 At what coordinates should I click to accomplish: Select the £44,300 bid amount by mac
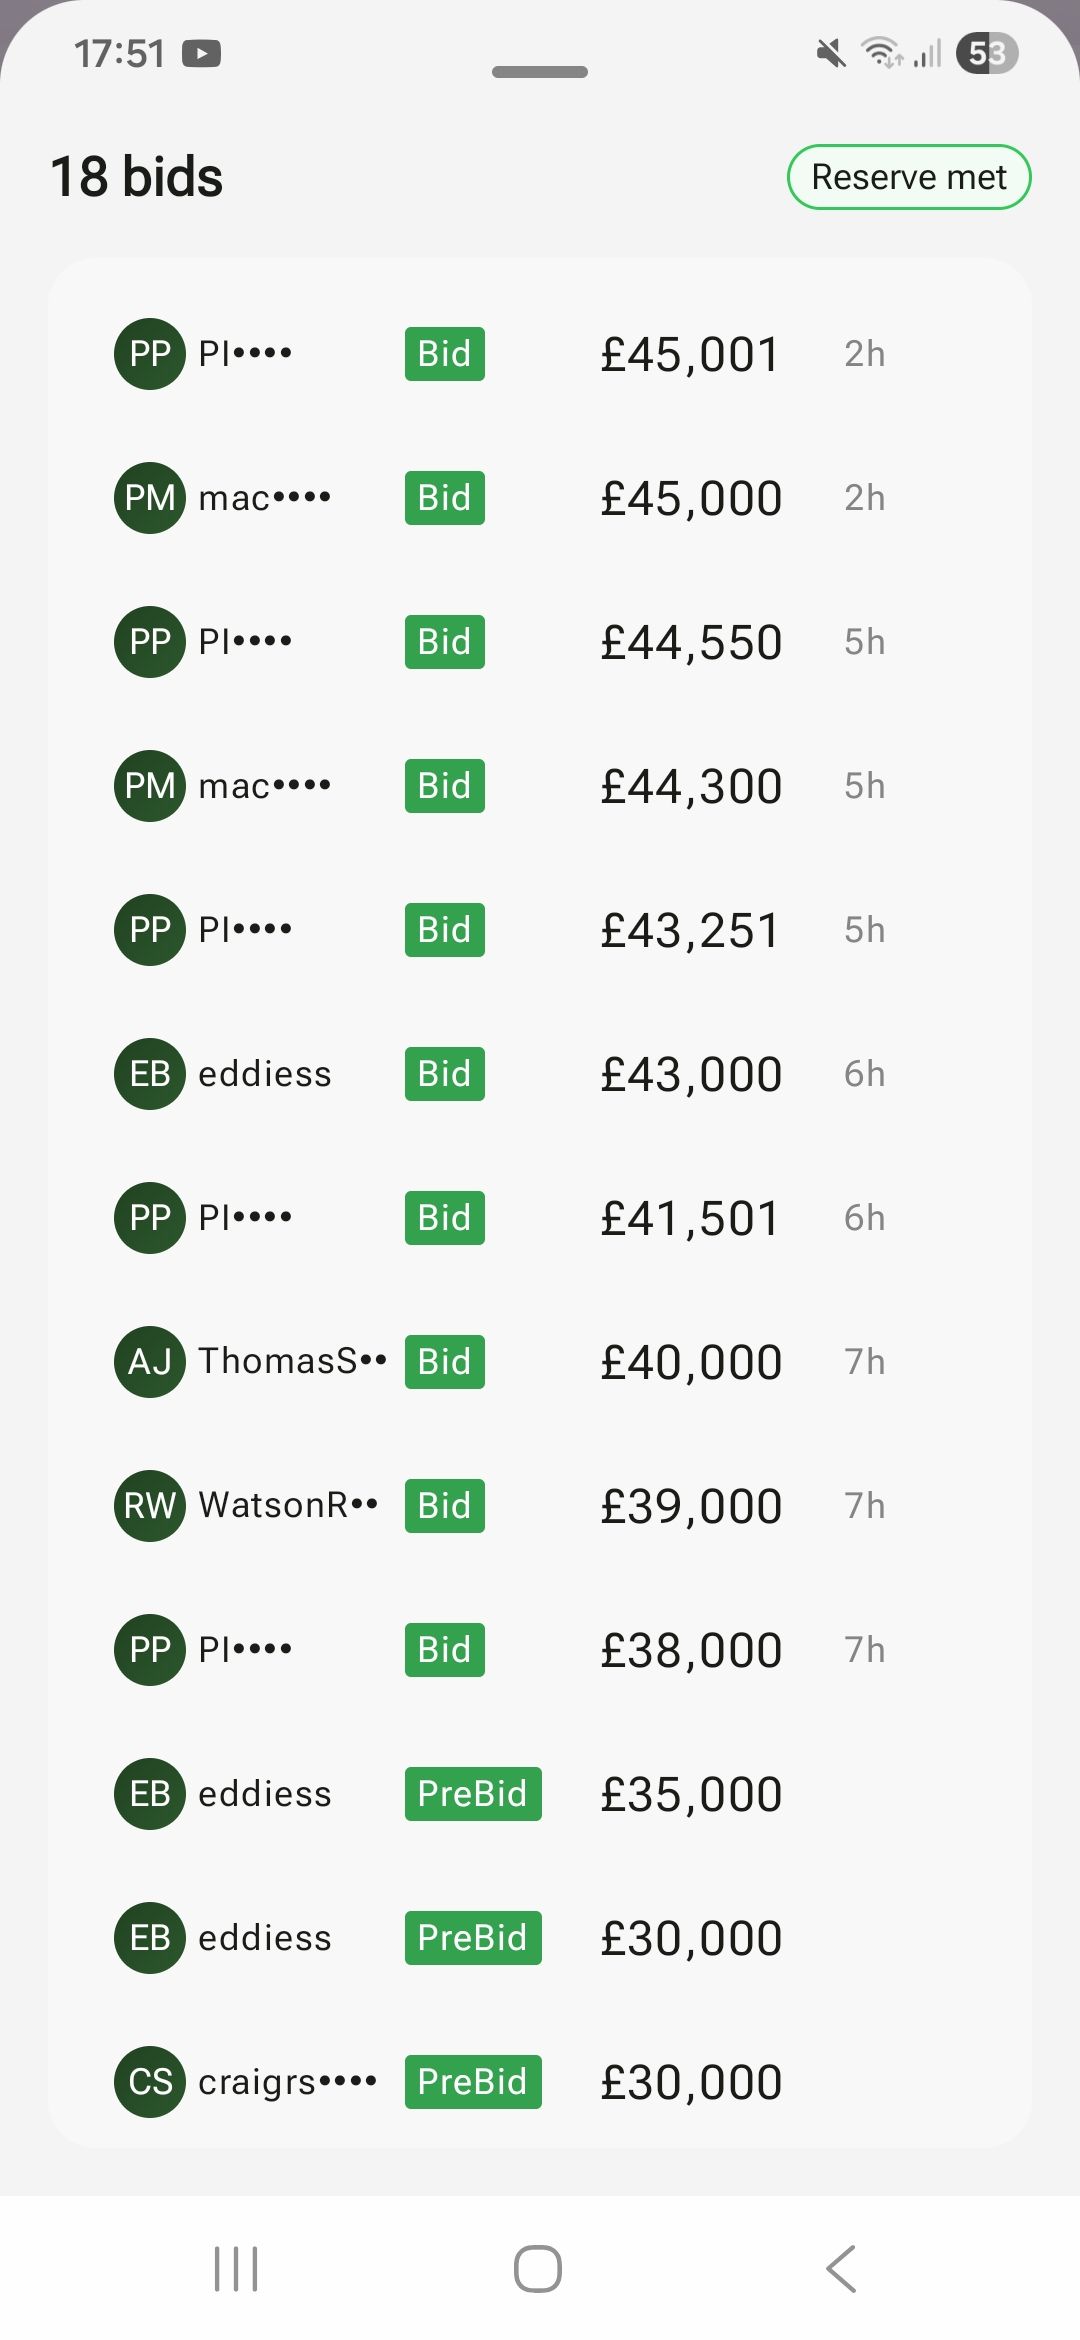[x=691, y=787]
